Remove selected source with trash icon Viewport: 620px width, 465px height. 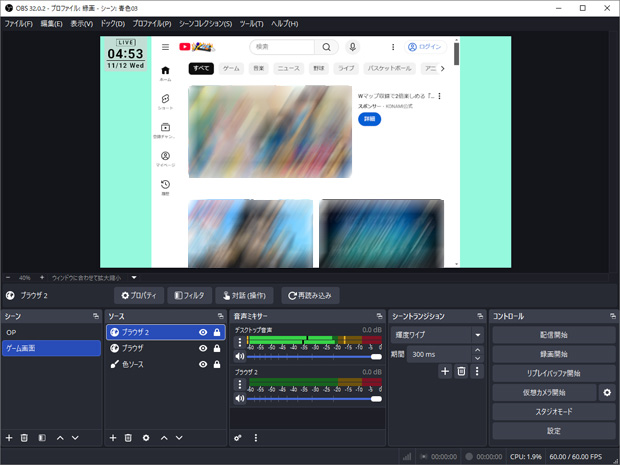pyautogui.click(x=128, y=438)
